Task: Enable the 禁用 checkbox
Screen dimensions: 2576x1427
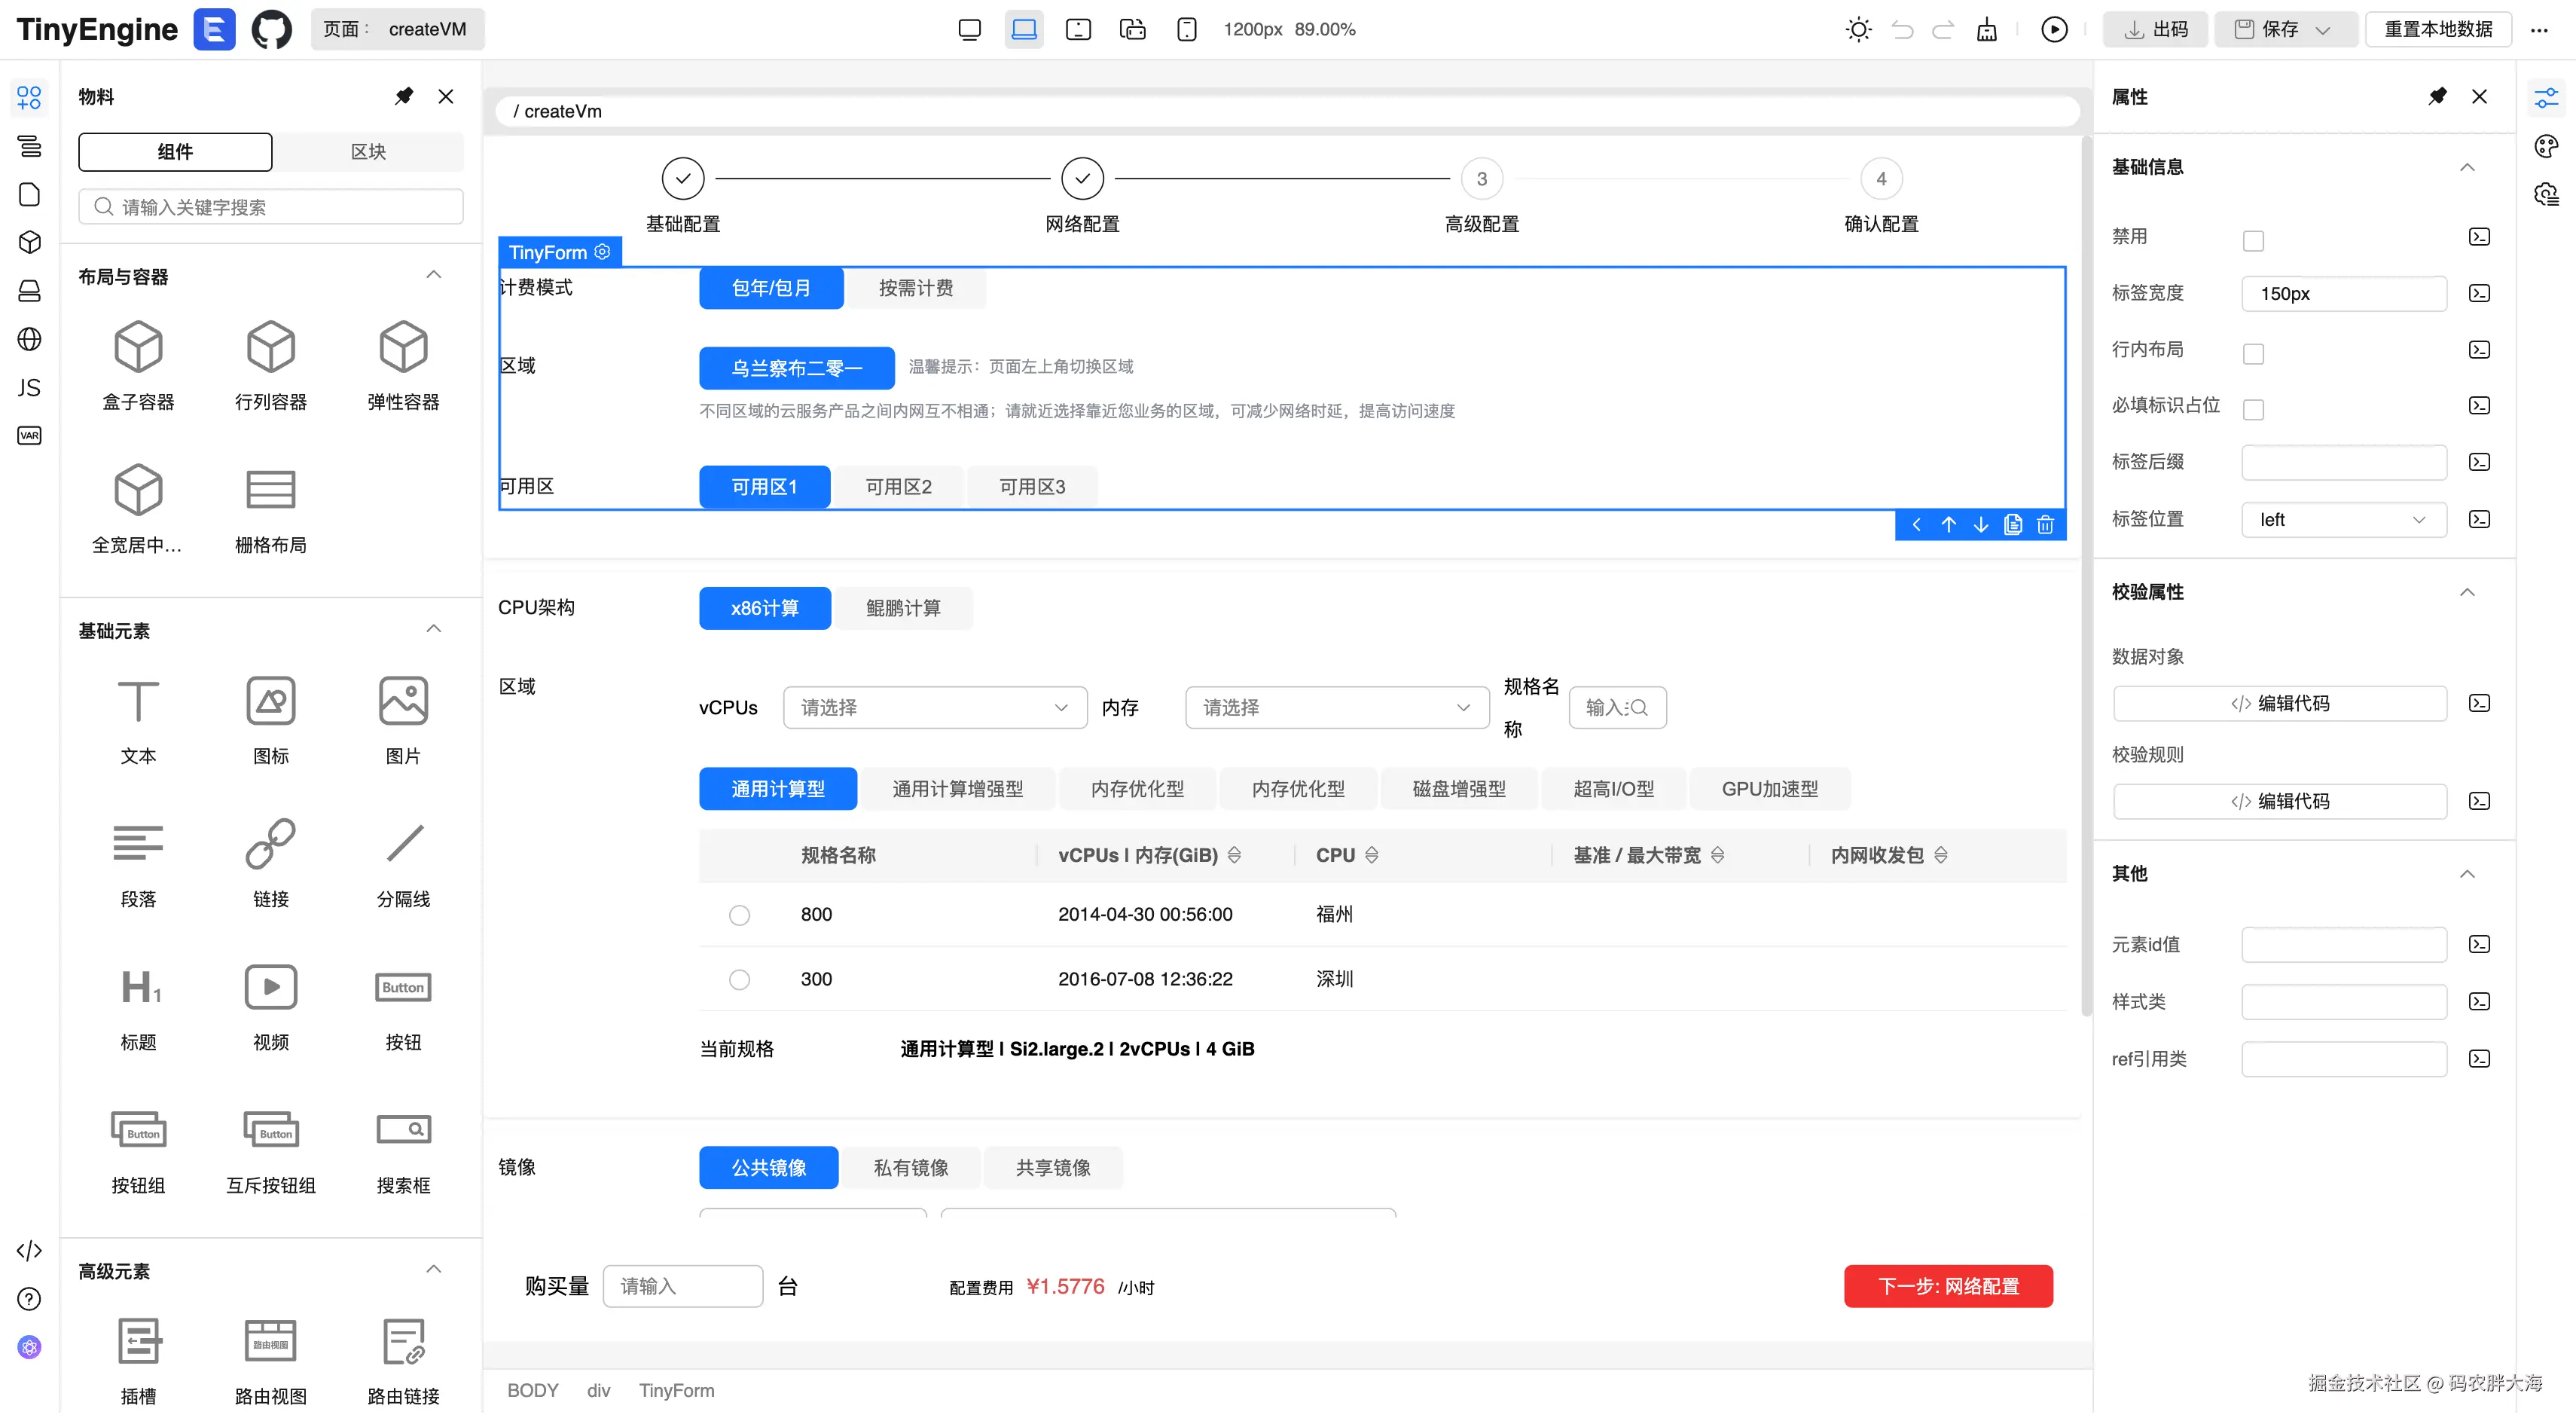Action: [x=2253, y=240]
